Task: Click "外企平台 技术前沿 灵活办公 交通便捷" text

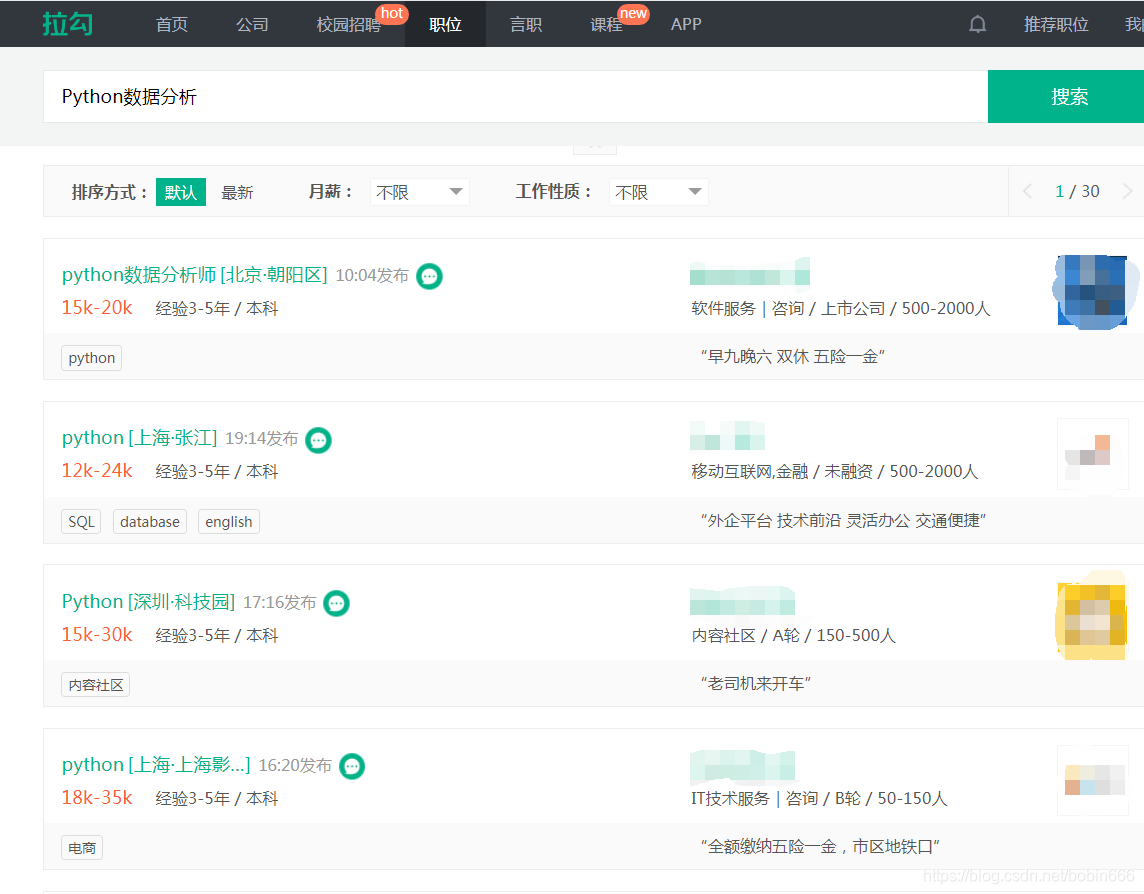Action: (x=843, y=520)
